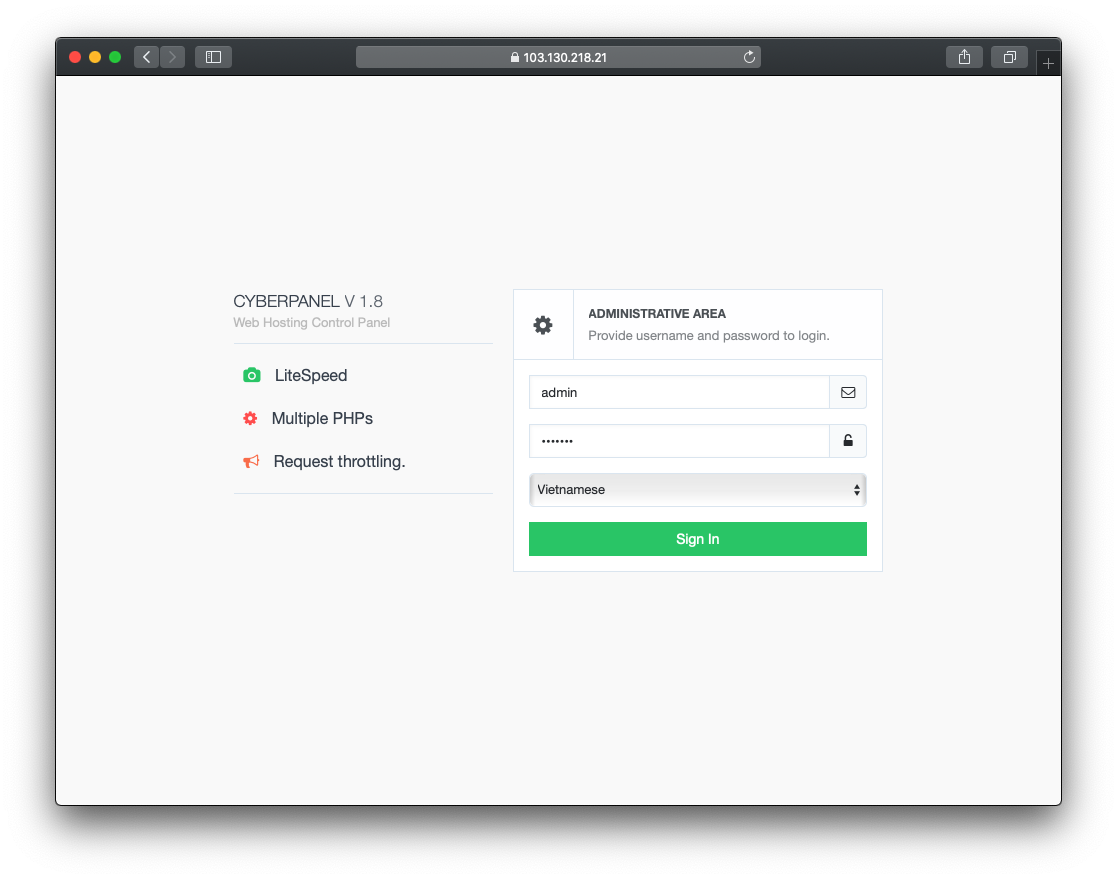Click the green LiteSpeed camera icon
This screenshot has width=1117, height=879.
click(251, 375)
